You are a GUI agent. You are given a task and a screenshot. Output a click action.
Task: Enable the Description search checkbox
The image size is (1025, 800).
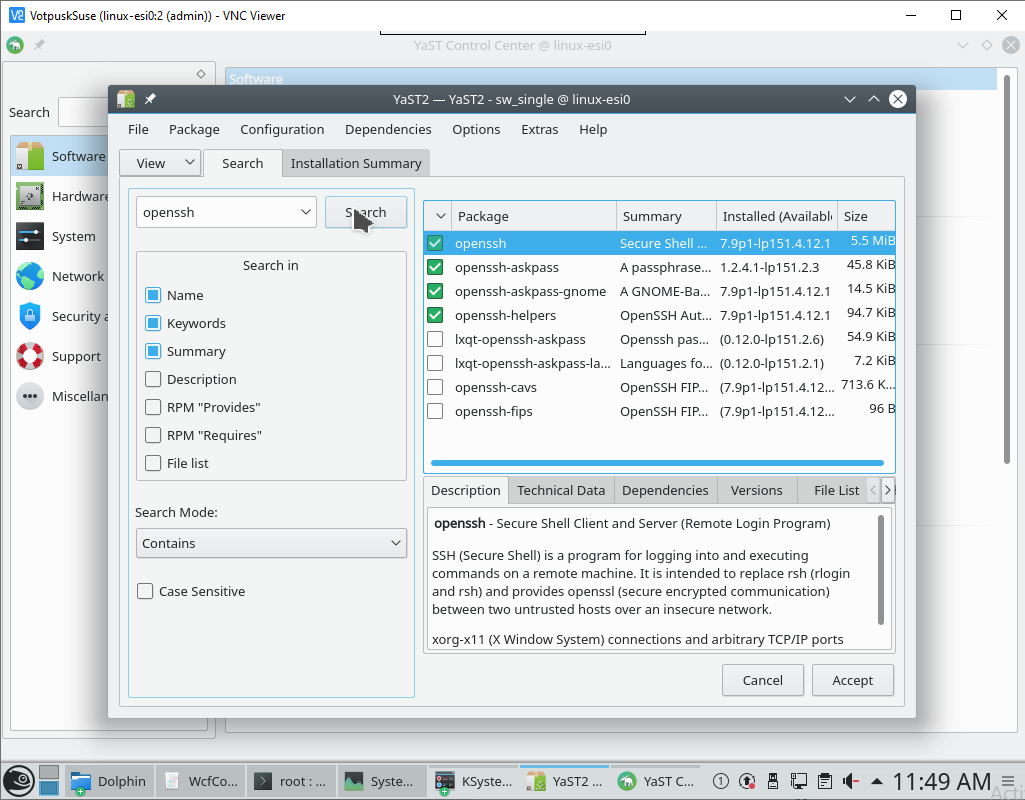pos(153,379)
